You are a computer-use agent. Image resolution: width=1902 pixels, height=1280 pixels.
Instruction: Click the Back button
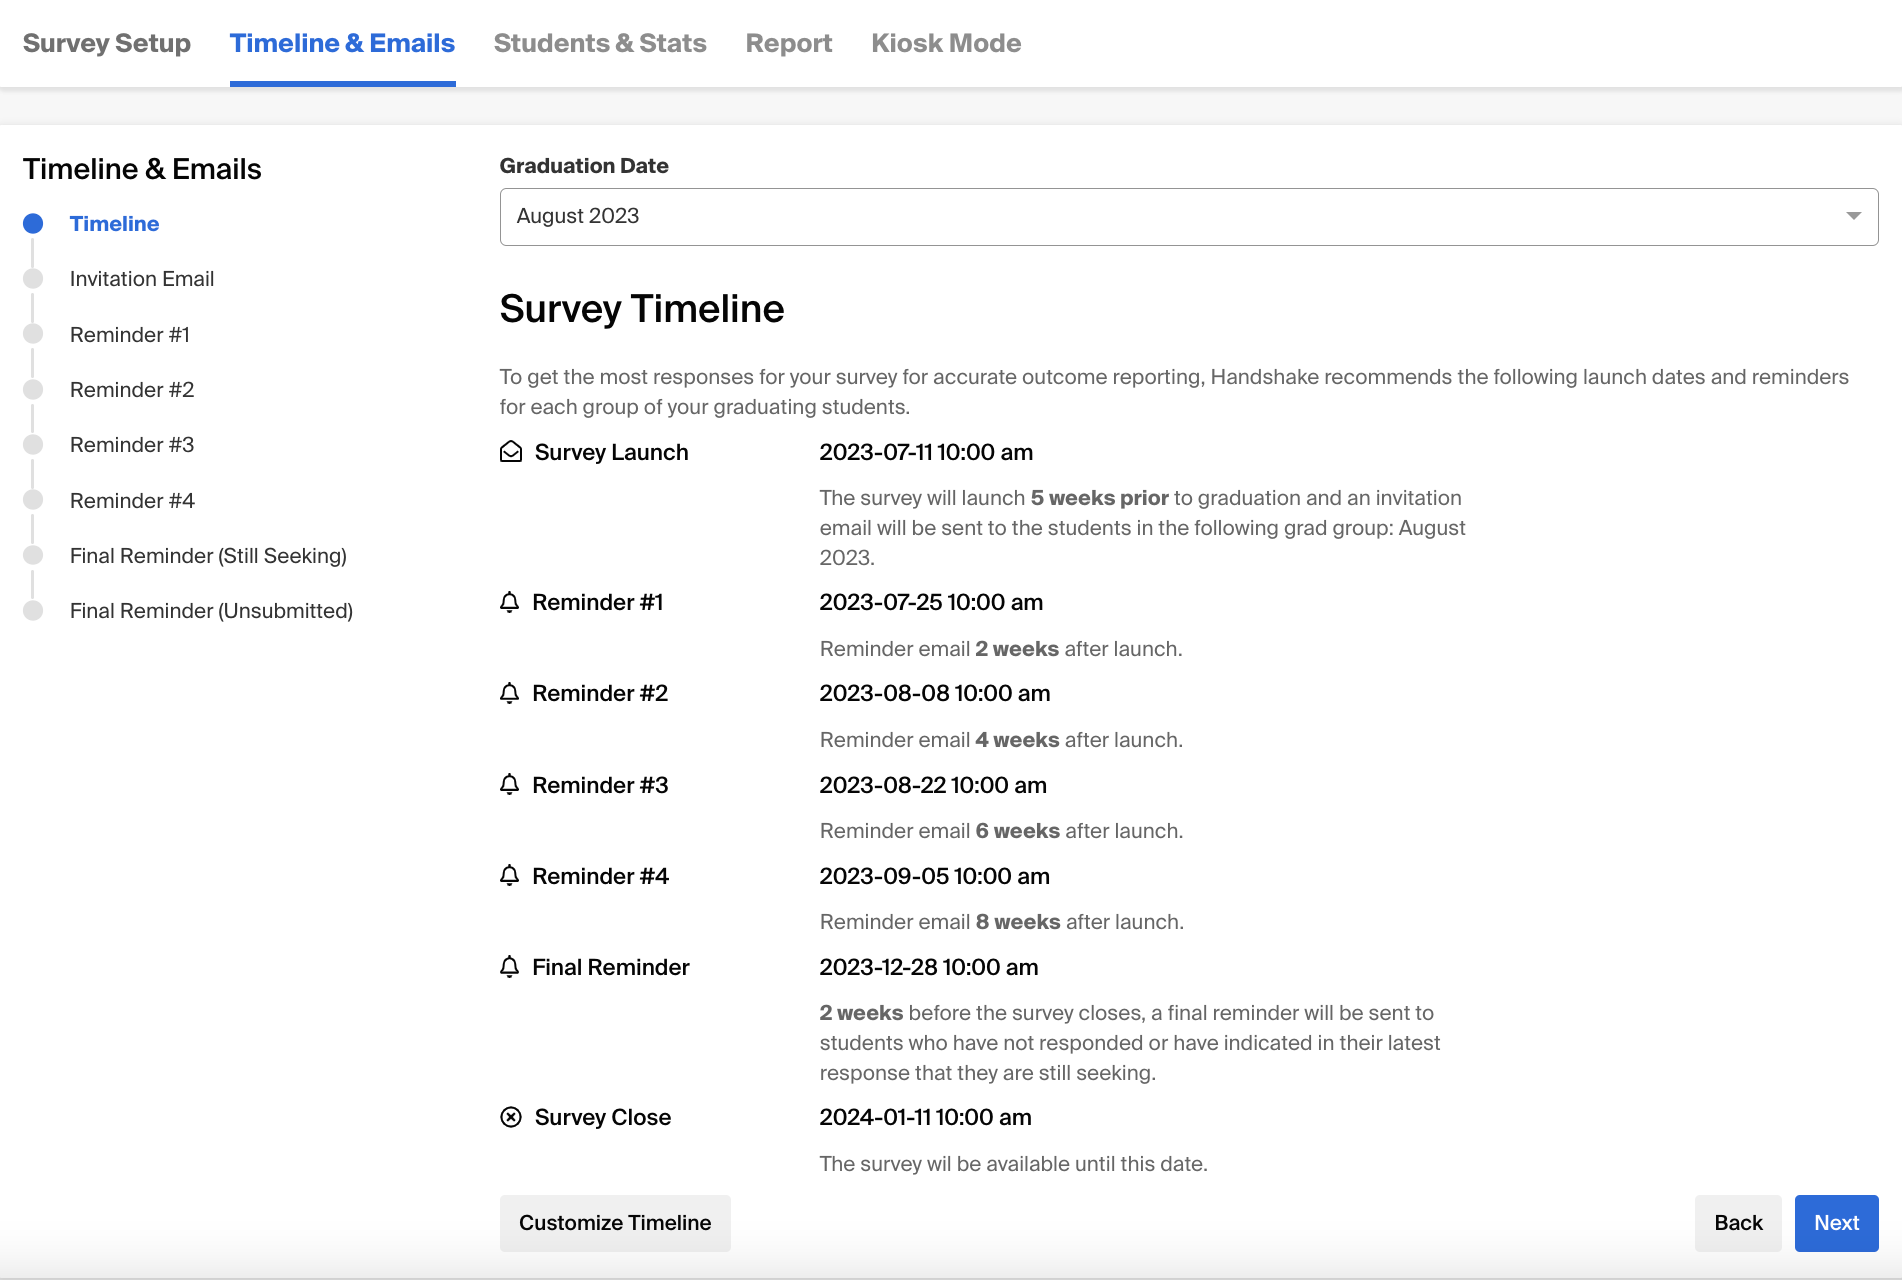[x=1738, y=1223]
